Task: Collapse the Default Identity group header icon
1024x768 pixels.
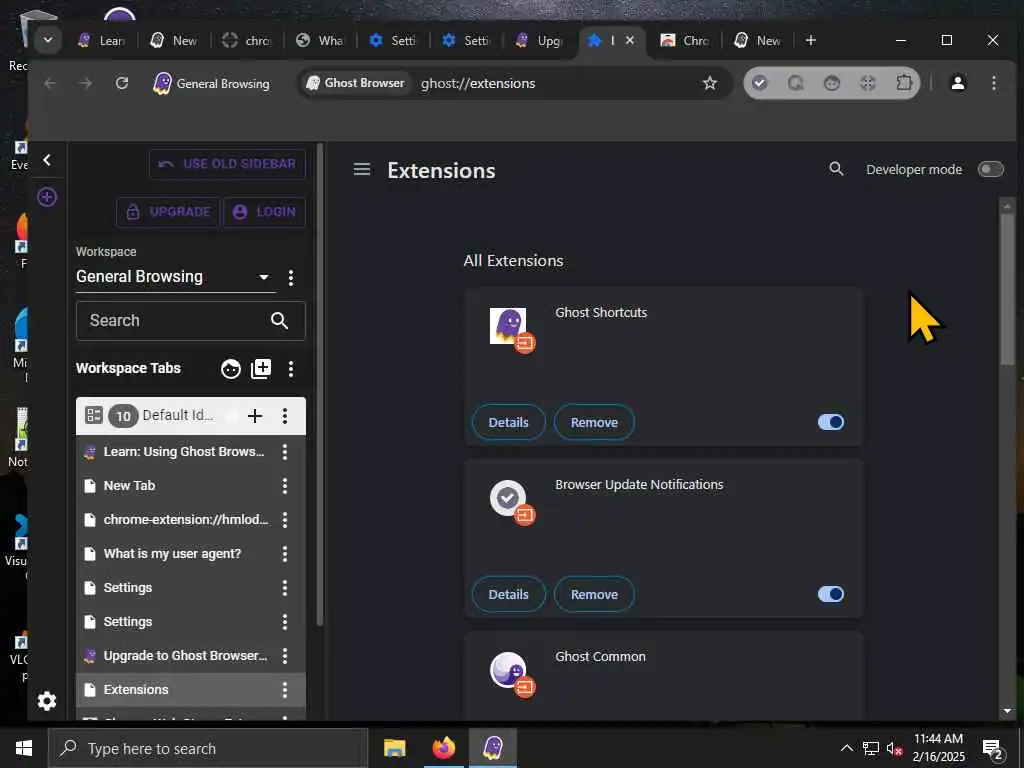Action: (x=93, y=415)
